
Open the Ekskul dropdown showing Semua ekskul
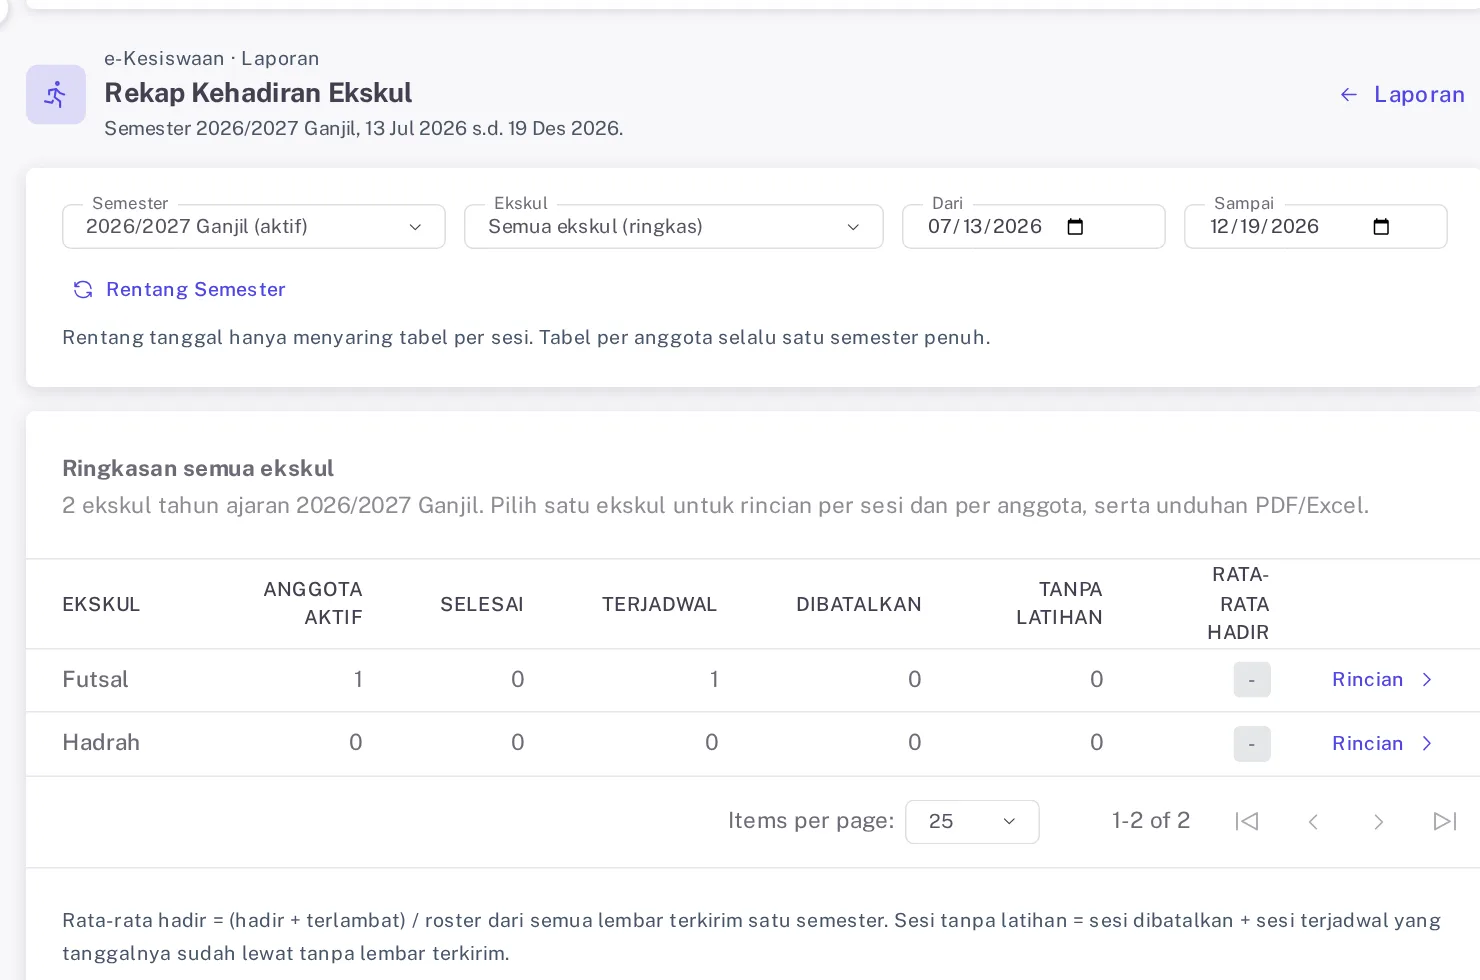674,227
